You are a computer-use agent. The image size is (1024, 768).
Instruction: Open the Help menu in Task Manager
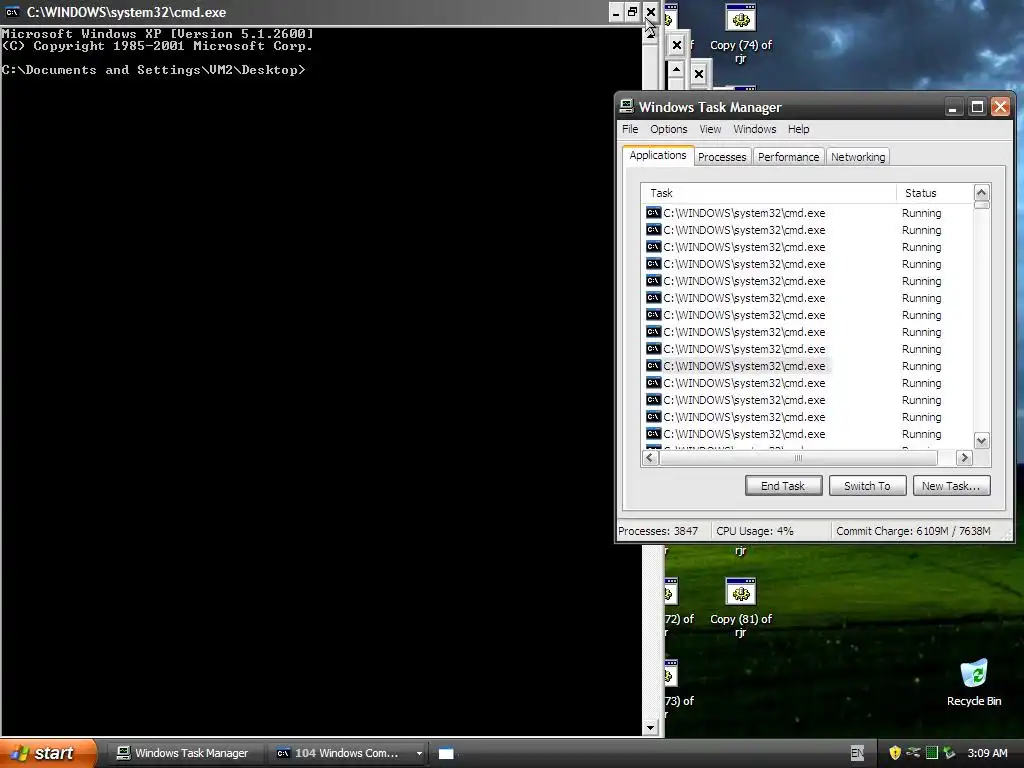click(x=798, y=129)
